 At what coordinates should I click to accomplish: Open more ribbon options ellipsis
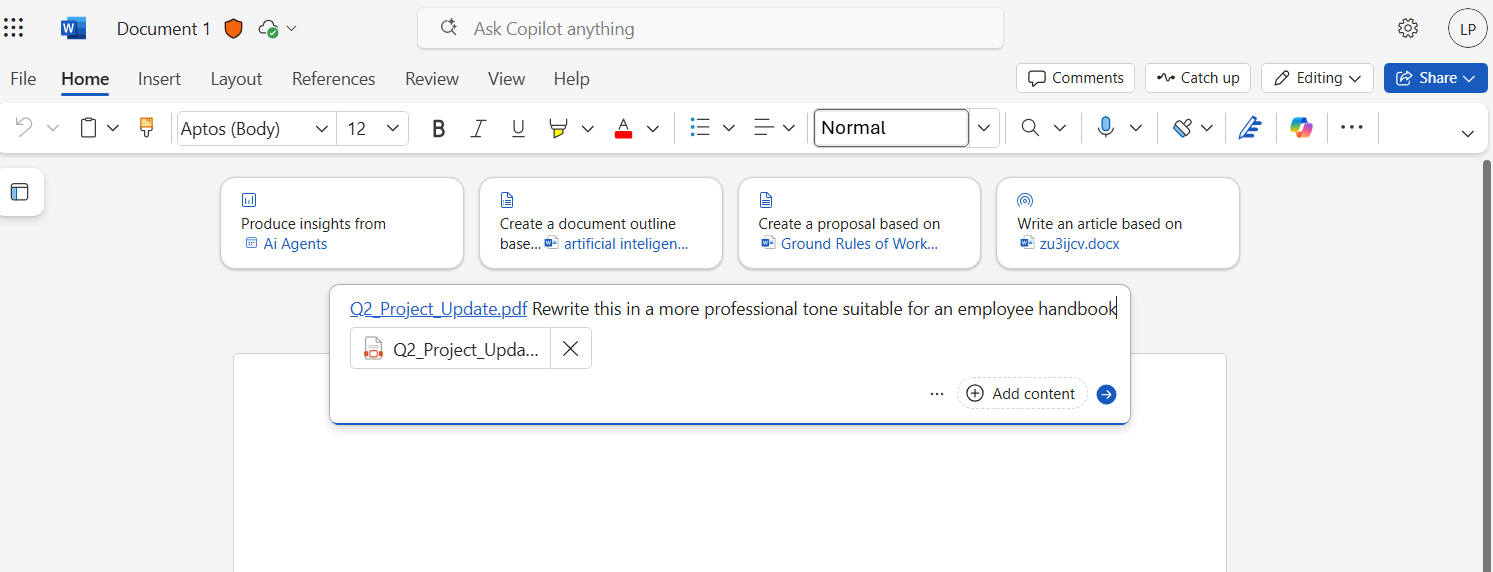click(x=1352, y=128)
